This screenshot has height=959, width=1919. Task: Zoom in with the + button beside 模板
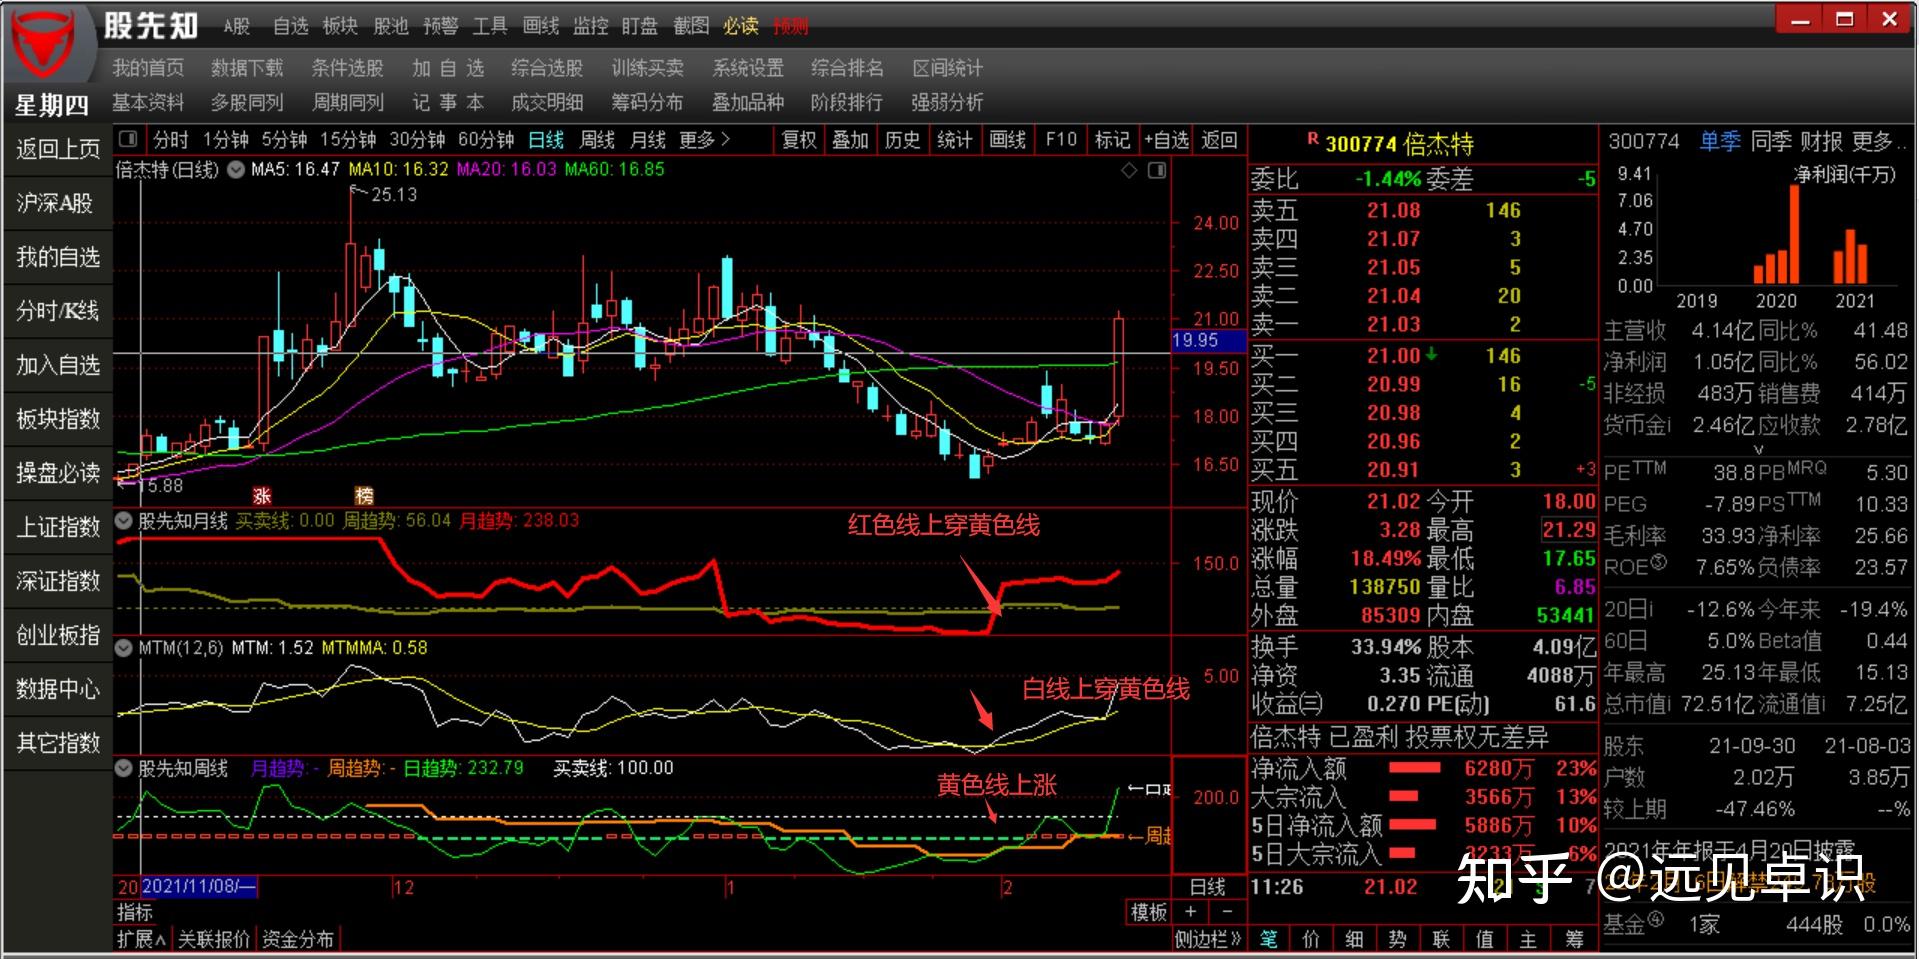coord(1191,911)
